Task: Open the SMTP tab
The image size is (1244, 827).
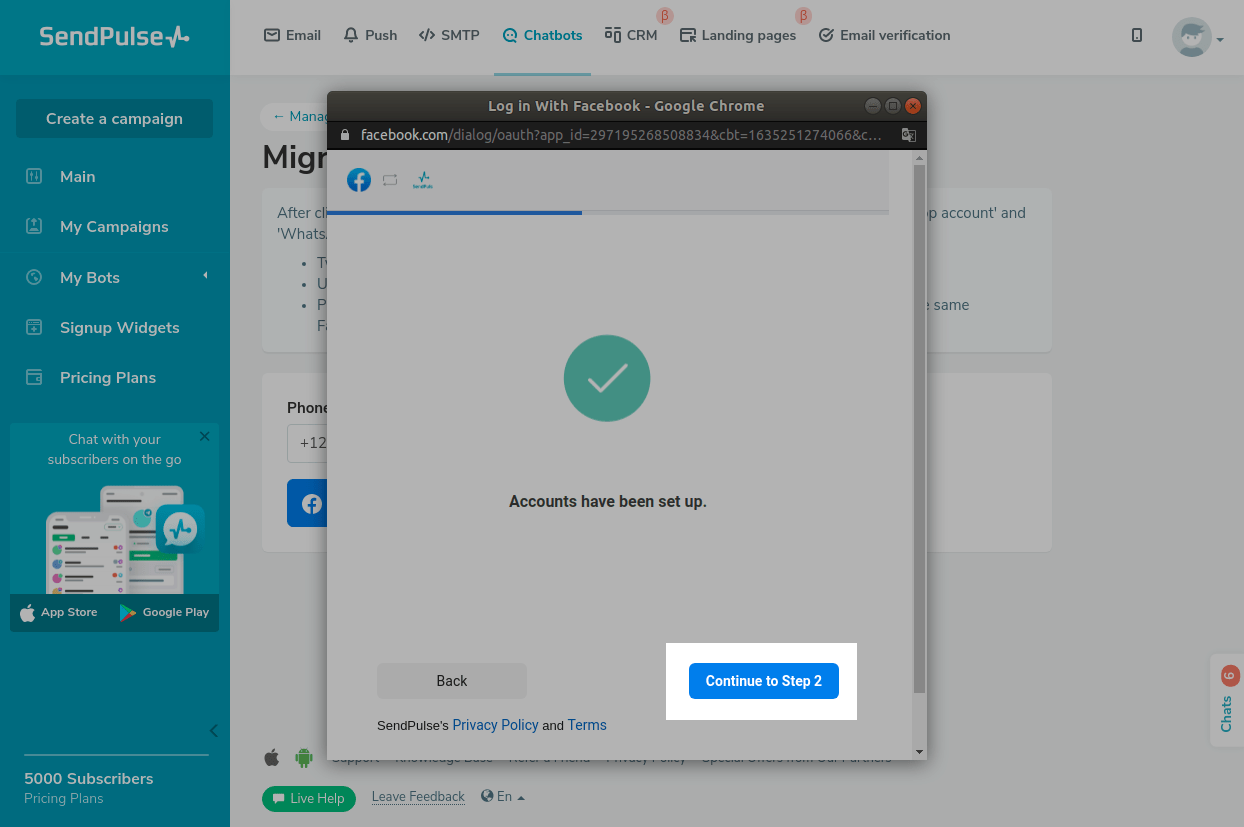Action: 448,35
